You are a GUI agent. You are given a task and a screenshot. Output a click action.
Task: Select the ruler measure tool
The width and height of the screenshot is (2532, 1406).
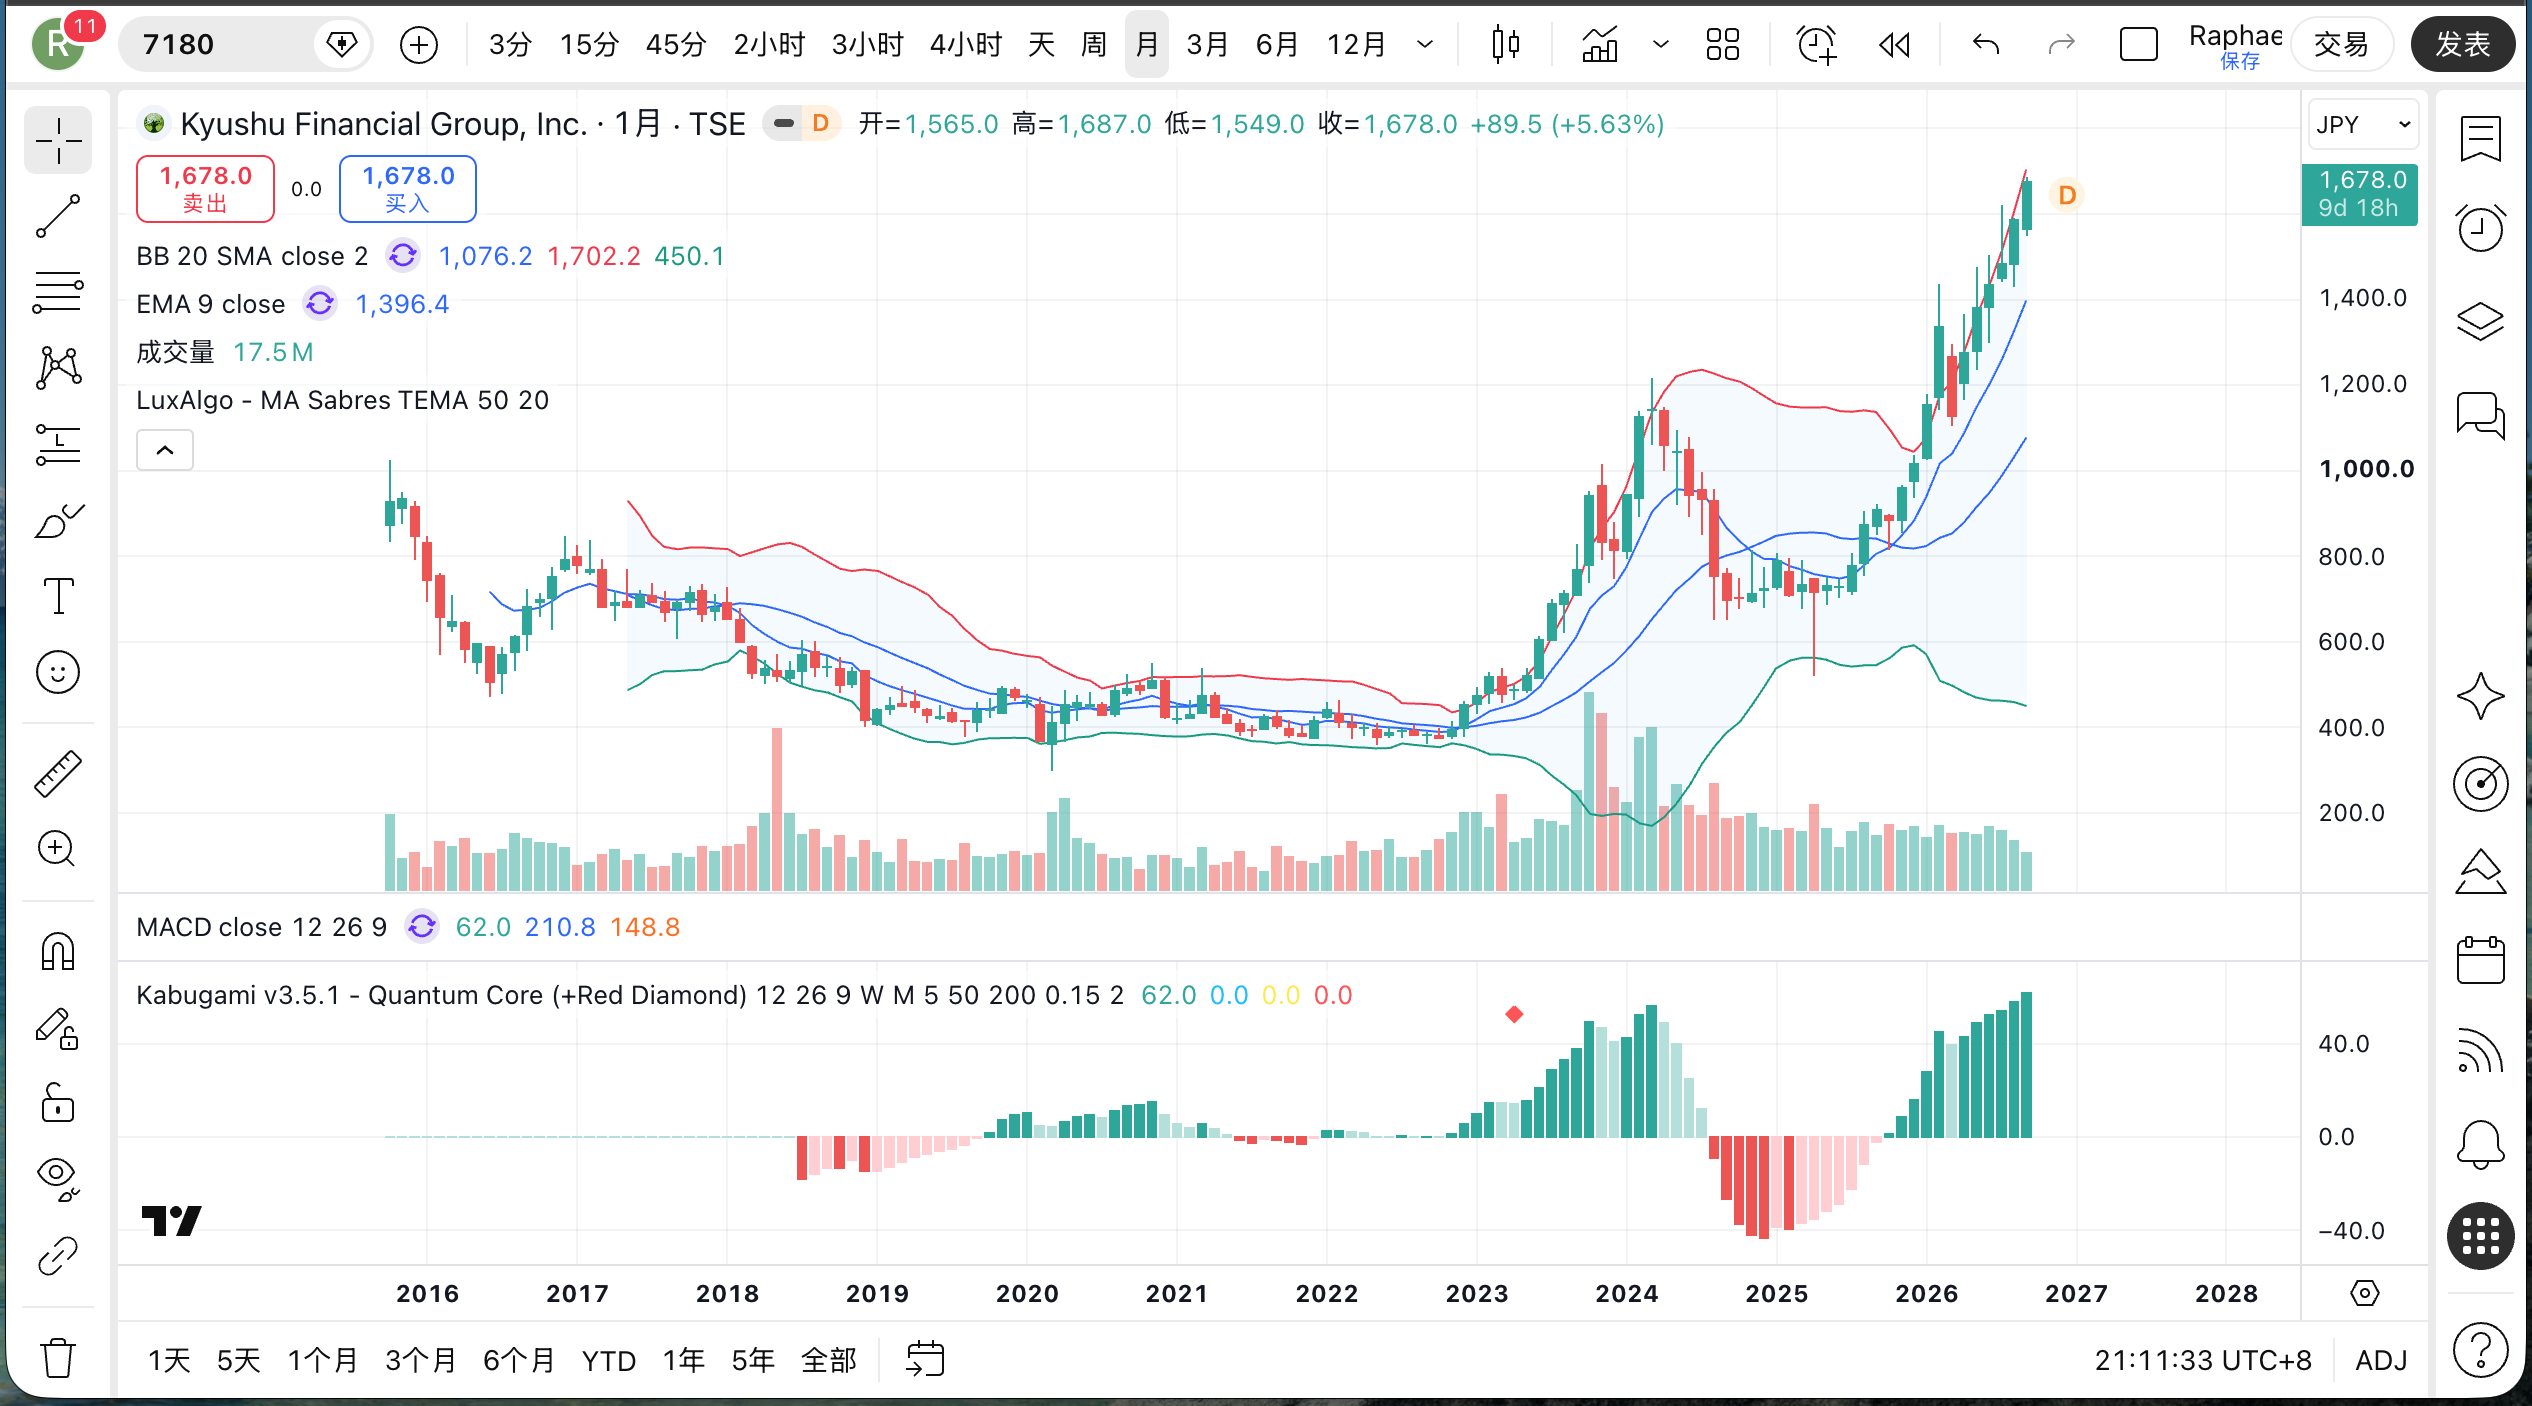(x=58, y=774)
